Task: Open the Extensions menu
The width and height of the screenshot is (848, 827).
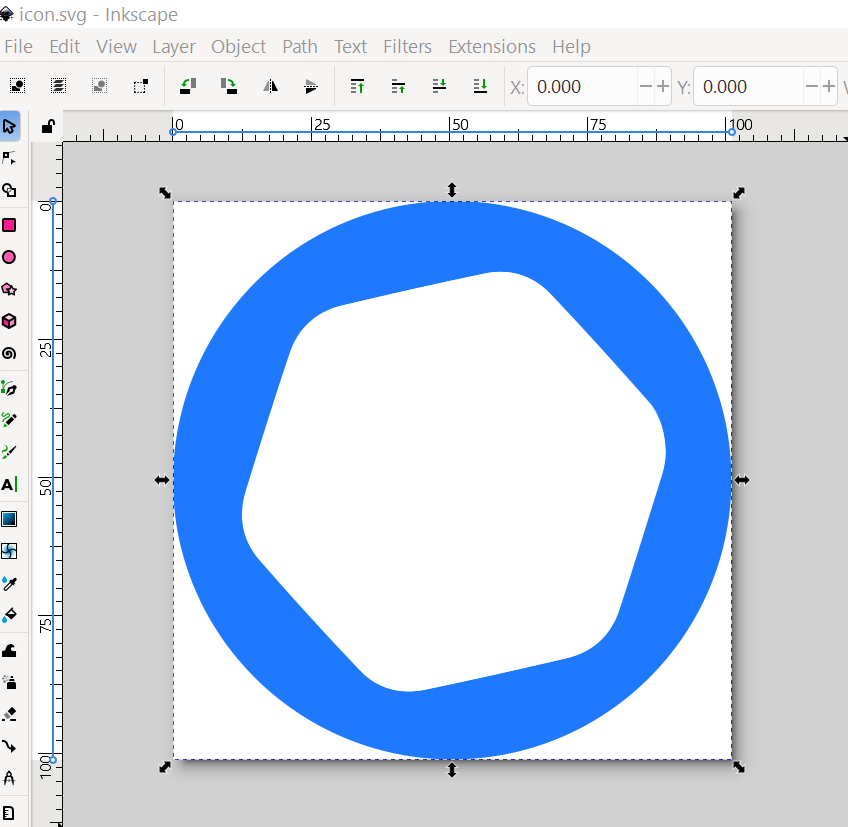Action: pos(491,46)
